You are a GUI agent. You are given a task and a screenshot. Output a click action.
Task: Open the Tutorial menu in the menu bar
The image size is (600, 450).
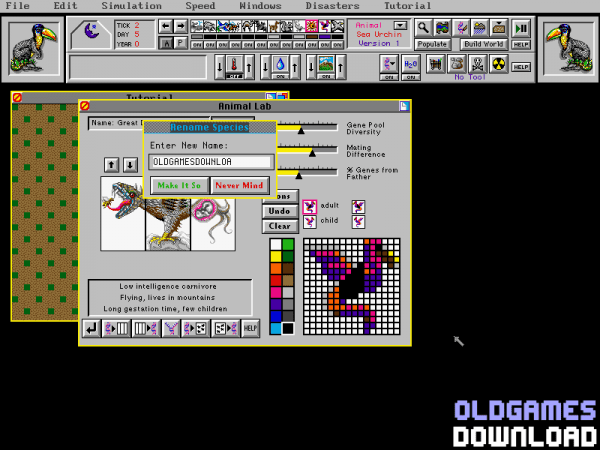[x=407, y=6]
